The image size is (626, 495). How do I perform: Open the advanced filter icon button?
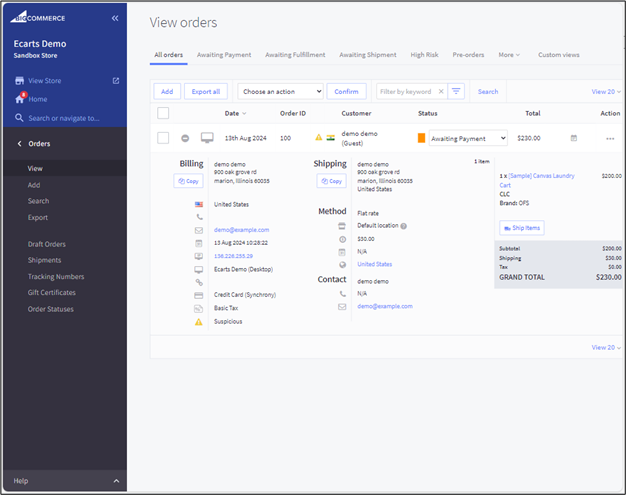pyautogui.click(x=456, y=91)
